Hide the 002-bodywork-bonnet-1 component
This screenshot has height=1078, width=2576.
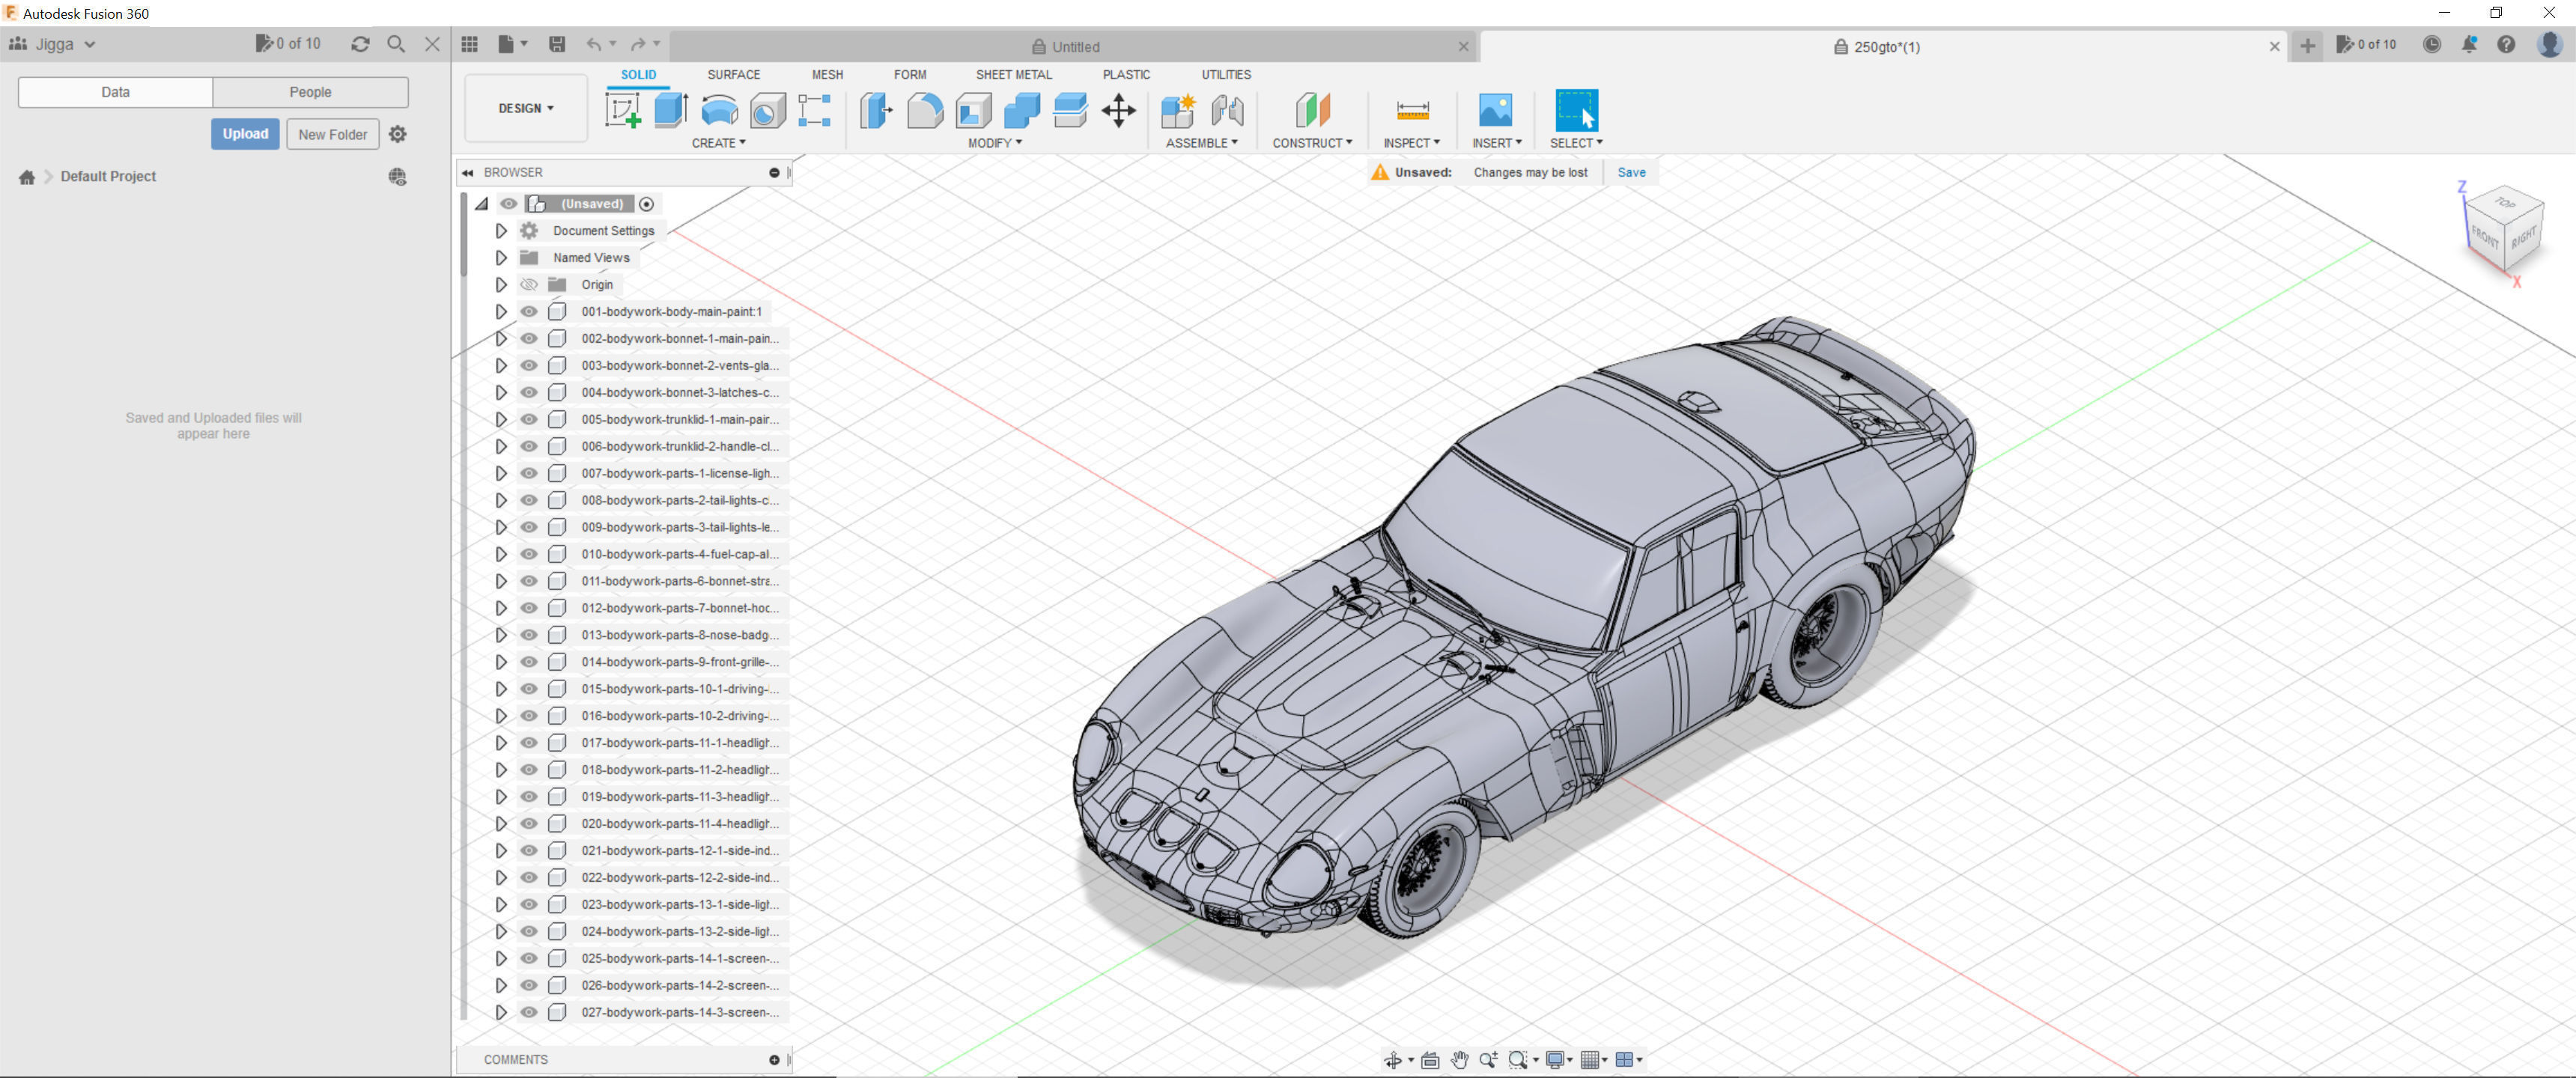click(x=529, y=339)
